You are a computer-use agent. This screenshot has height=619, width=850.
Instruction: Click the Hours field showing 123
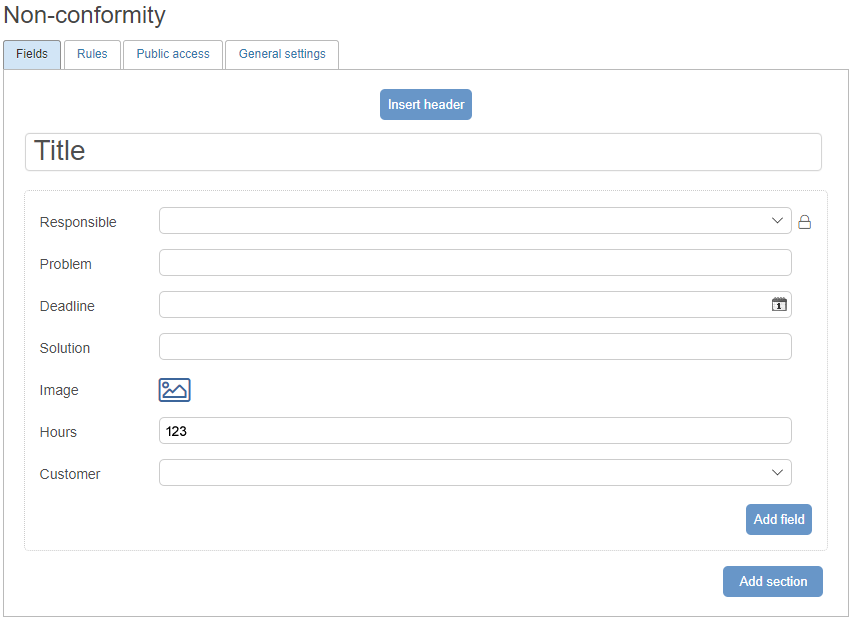coord(475,431)
